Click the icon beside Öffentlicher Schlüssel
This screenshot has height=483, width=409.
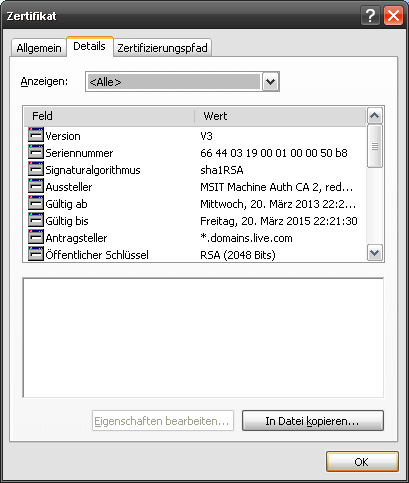point(36,254)
